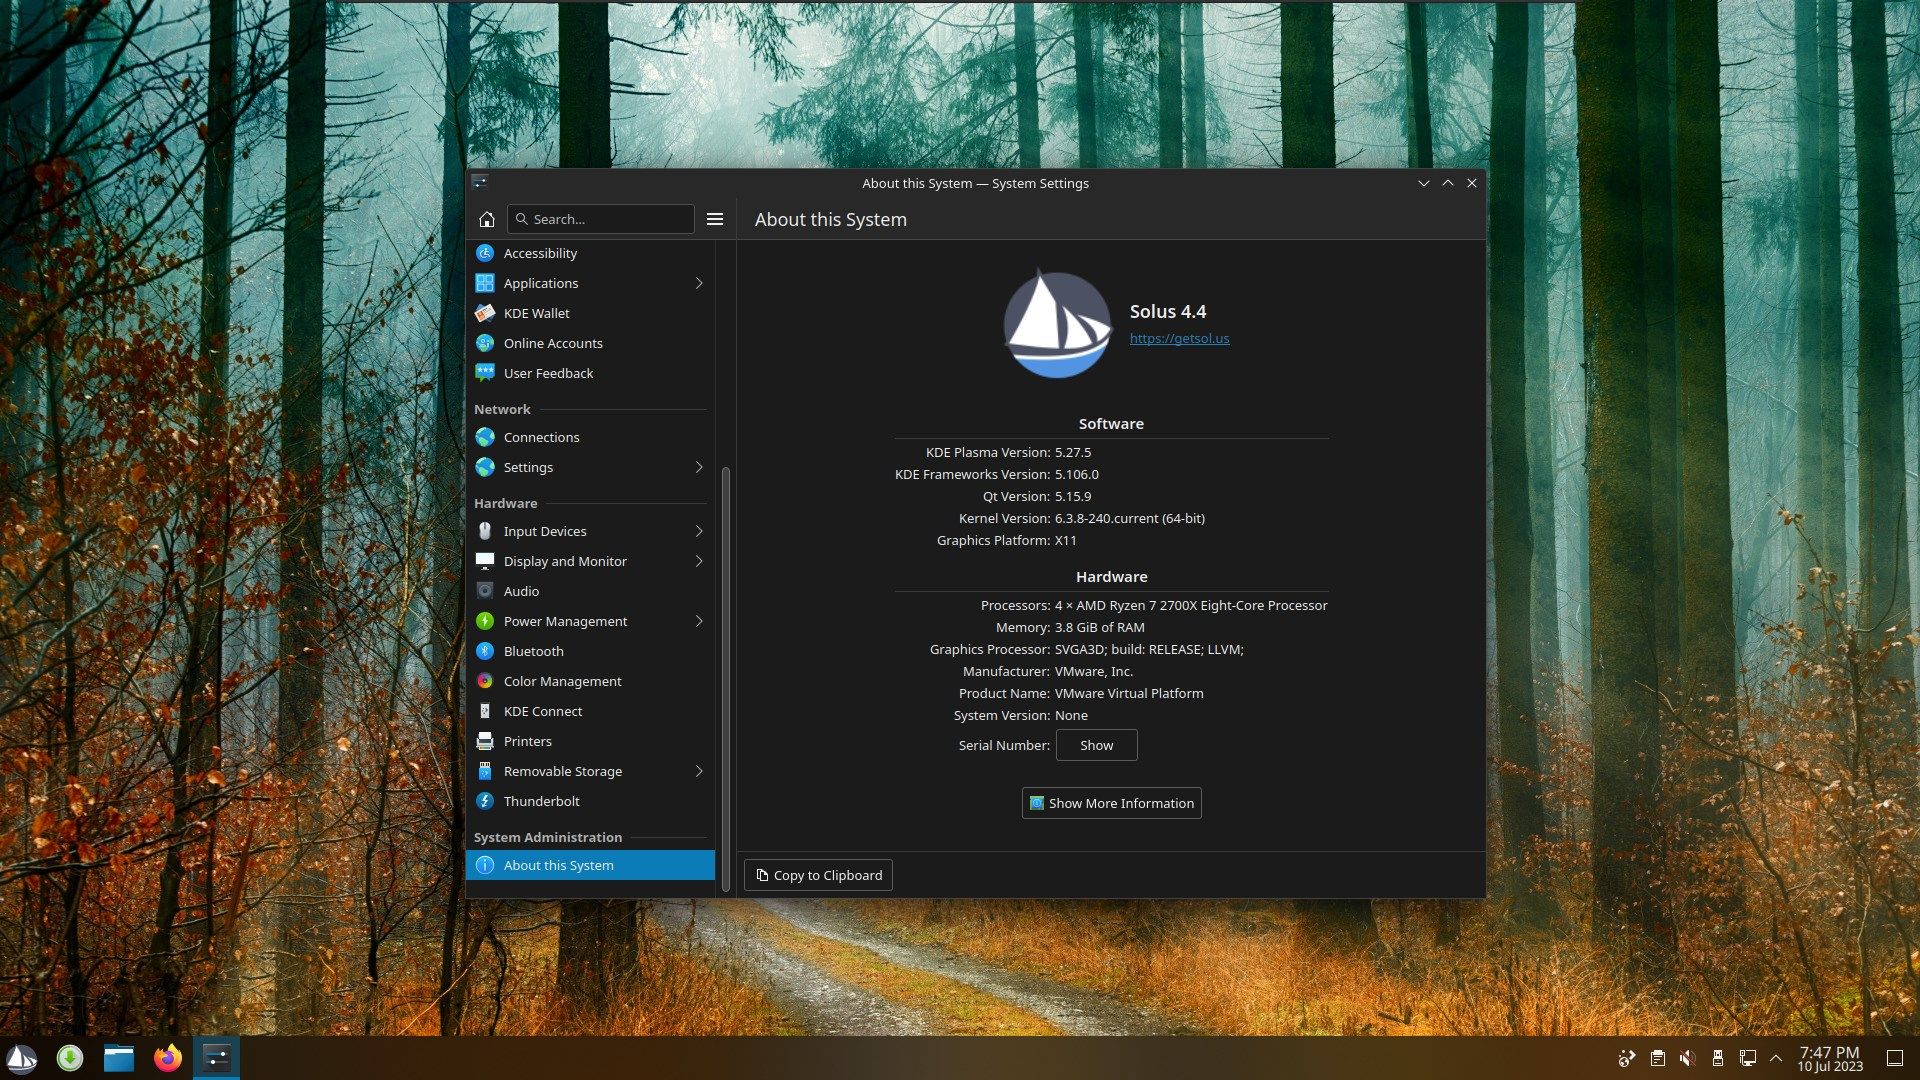Open the Thunderbolt settings page
Viewport: 1920px width, 1080px height.
pos(541,801)
